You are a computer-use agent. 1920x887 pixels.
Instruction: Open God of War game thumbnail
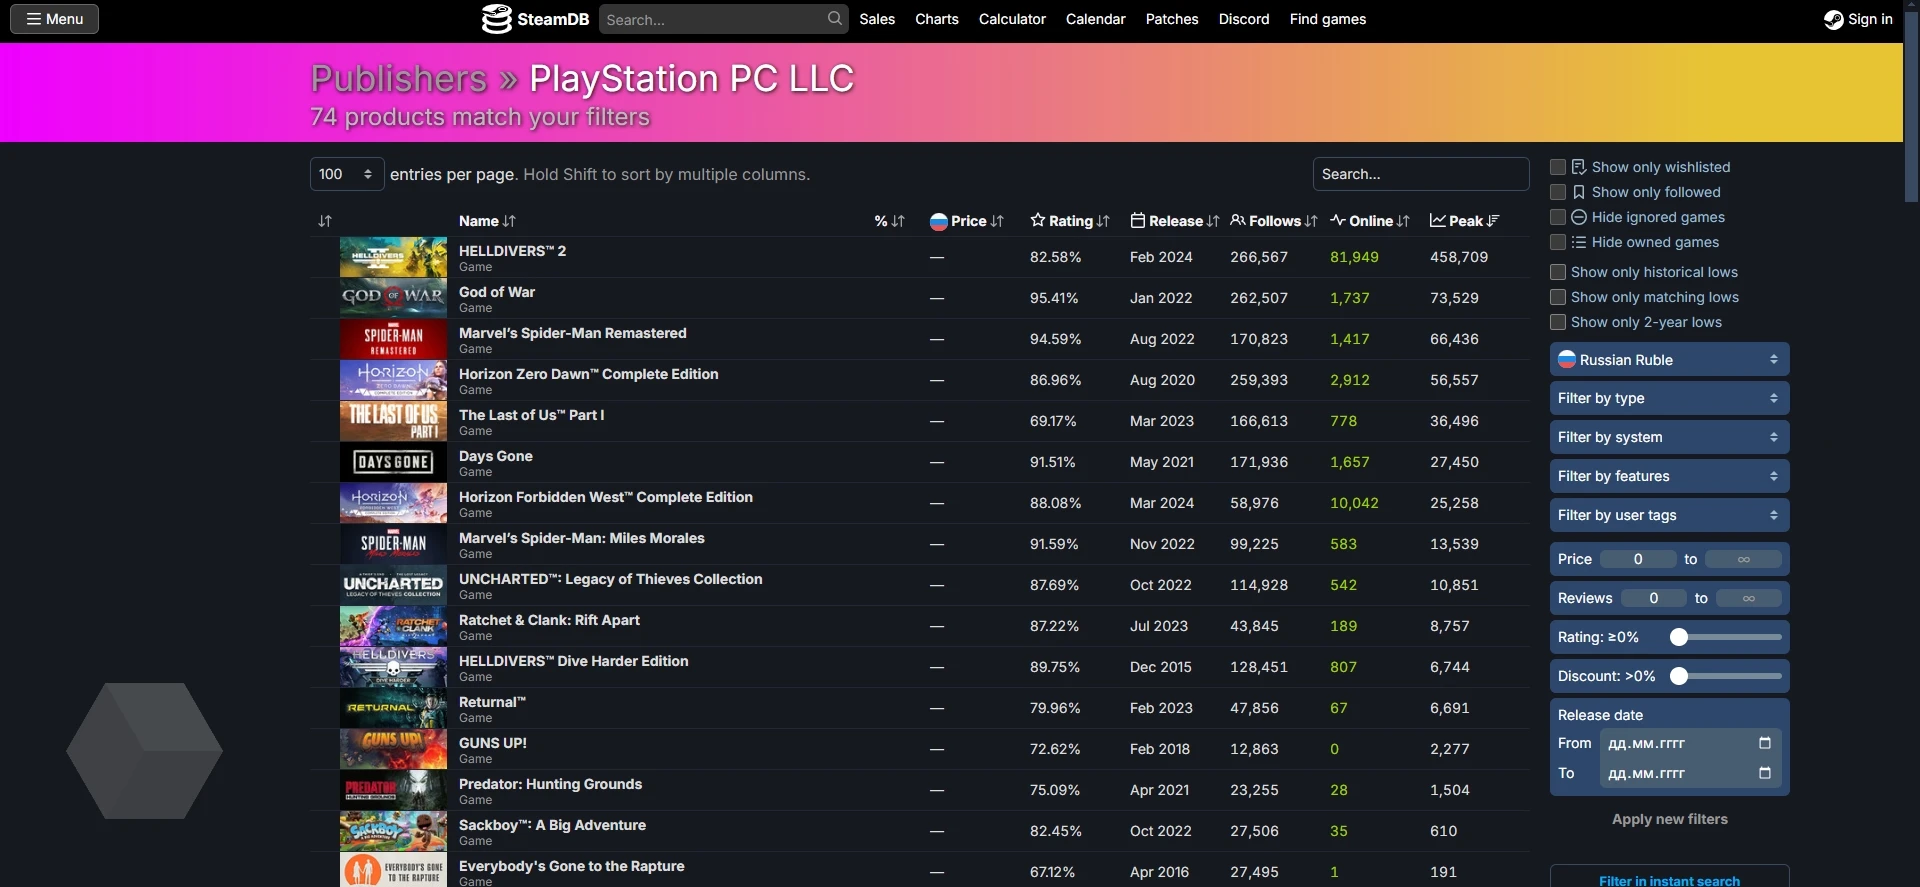click(x=393, y=298)
